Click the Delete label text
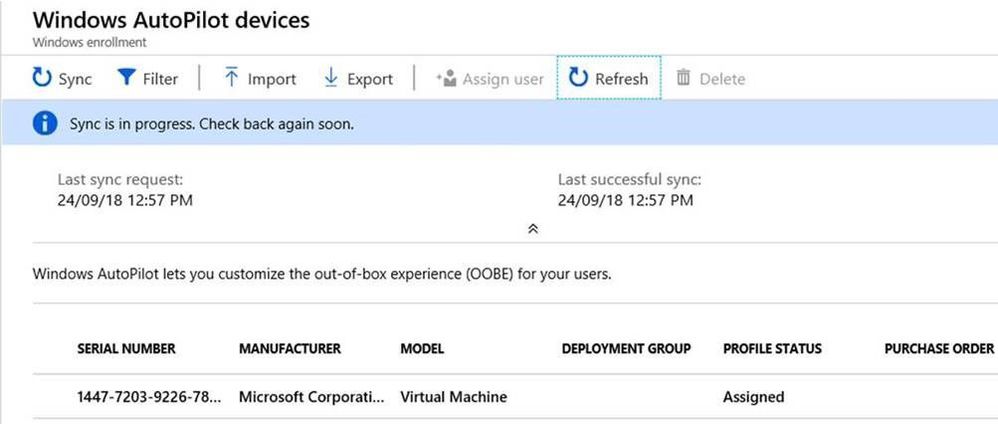The height and width of the screenshot is (424, 998). click(x=722, y=79)
